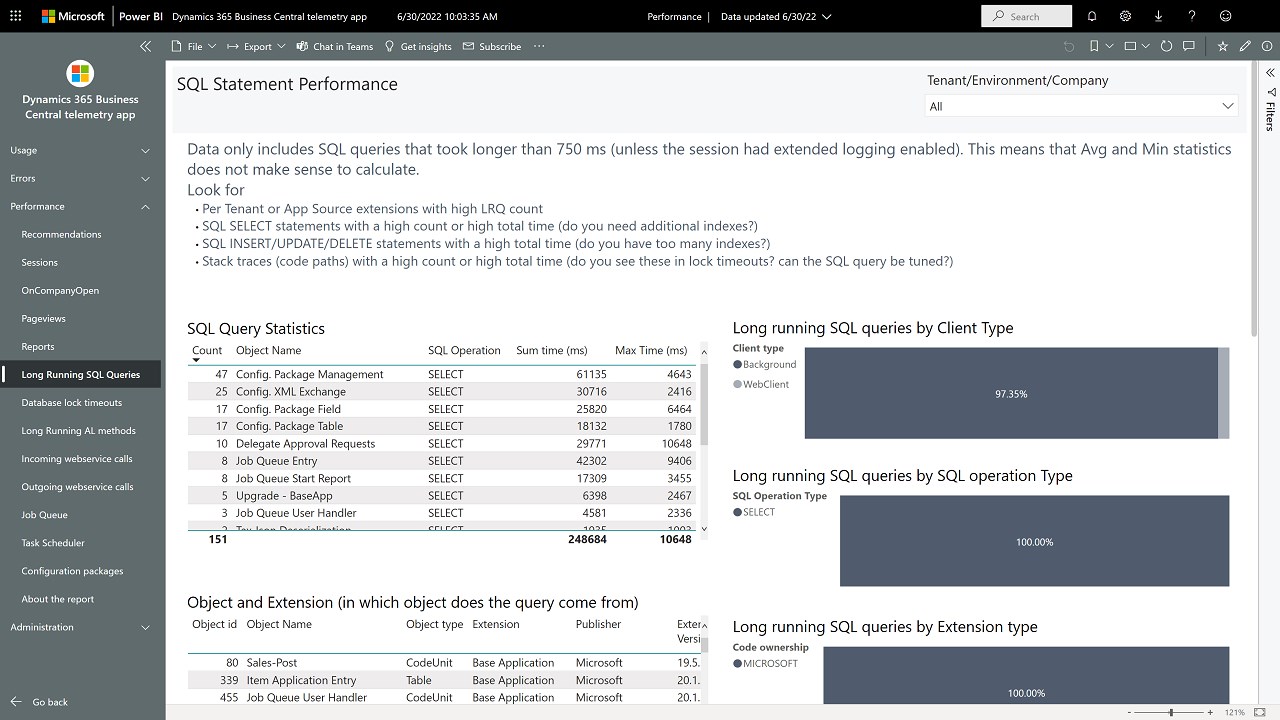This screenshot has height=720, width=1280.
Task: Open the Reports page
Action: 38,346
